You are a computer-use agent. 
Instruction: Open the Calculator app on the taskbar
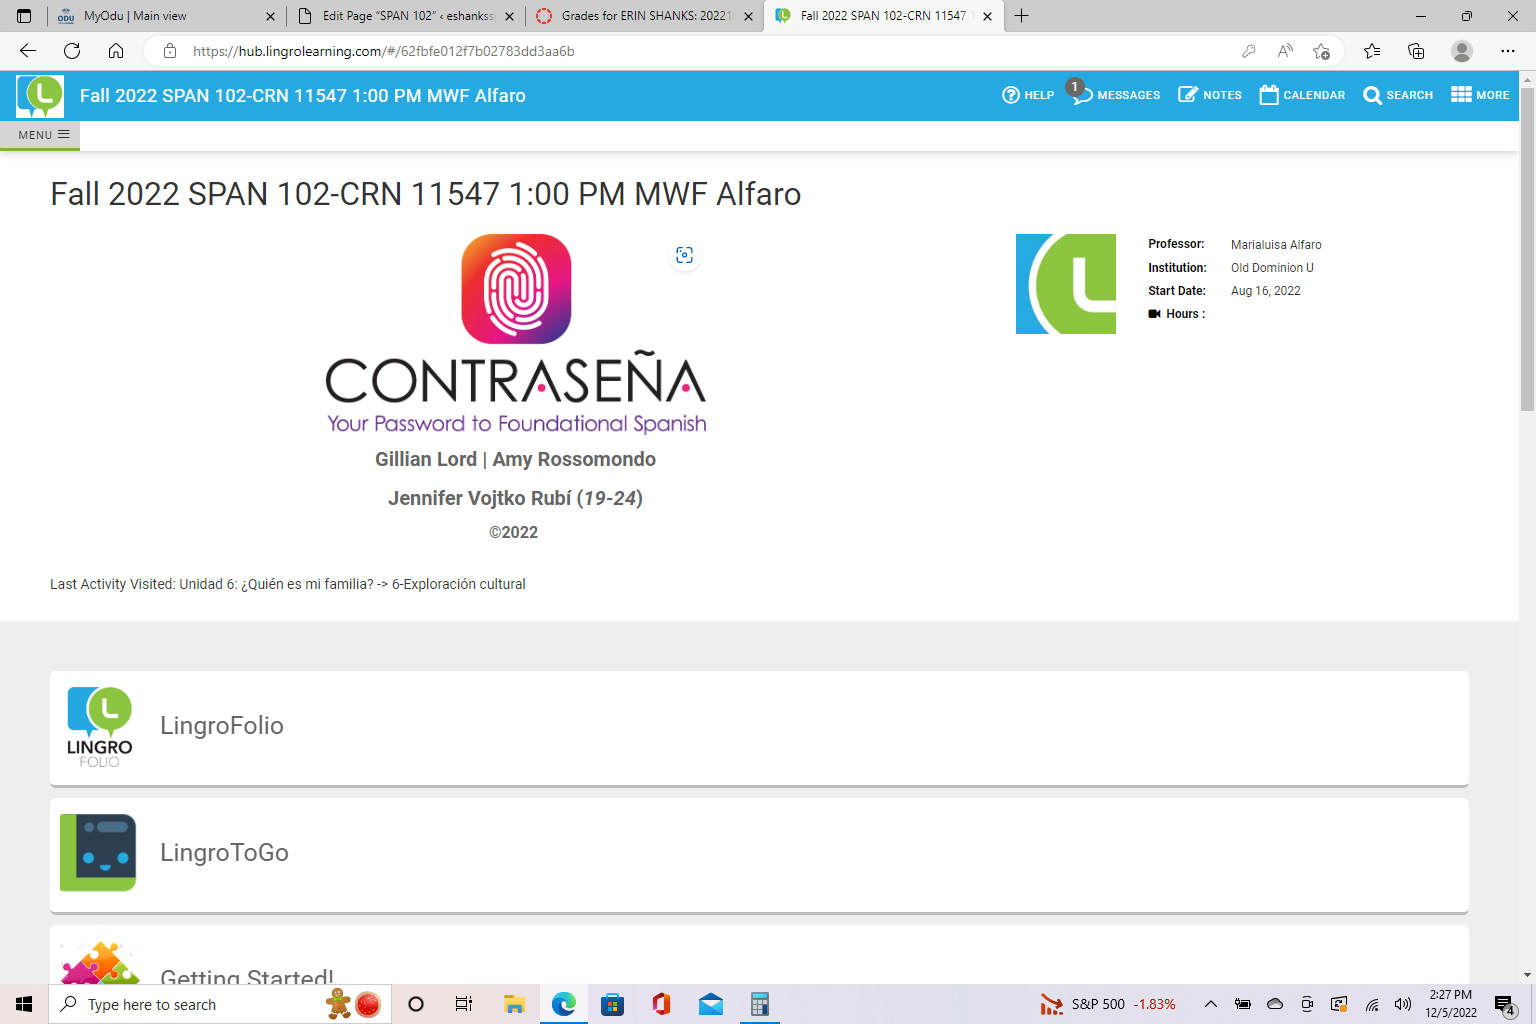760,1004
